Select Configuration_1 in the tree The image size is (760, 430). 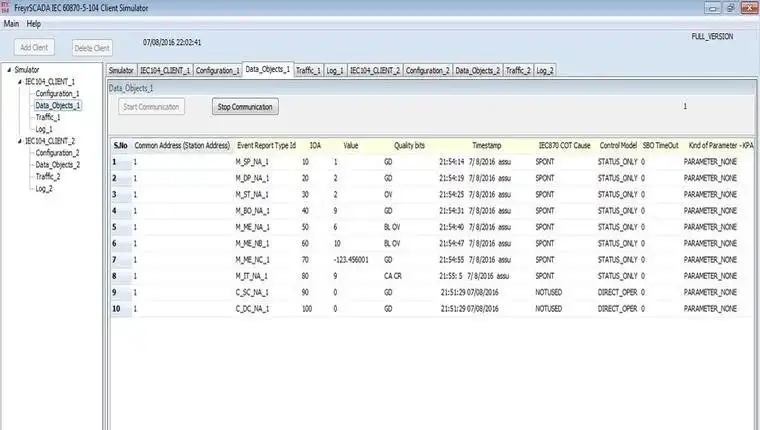(57, 94)
